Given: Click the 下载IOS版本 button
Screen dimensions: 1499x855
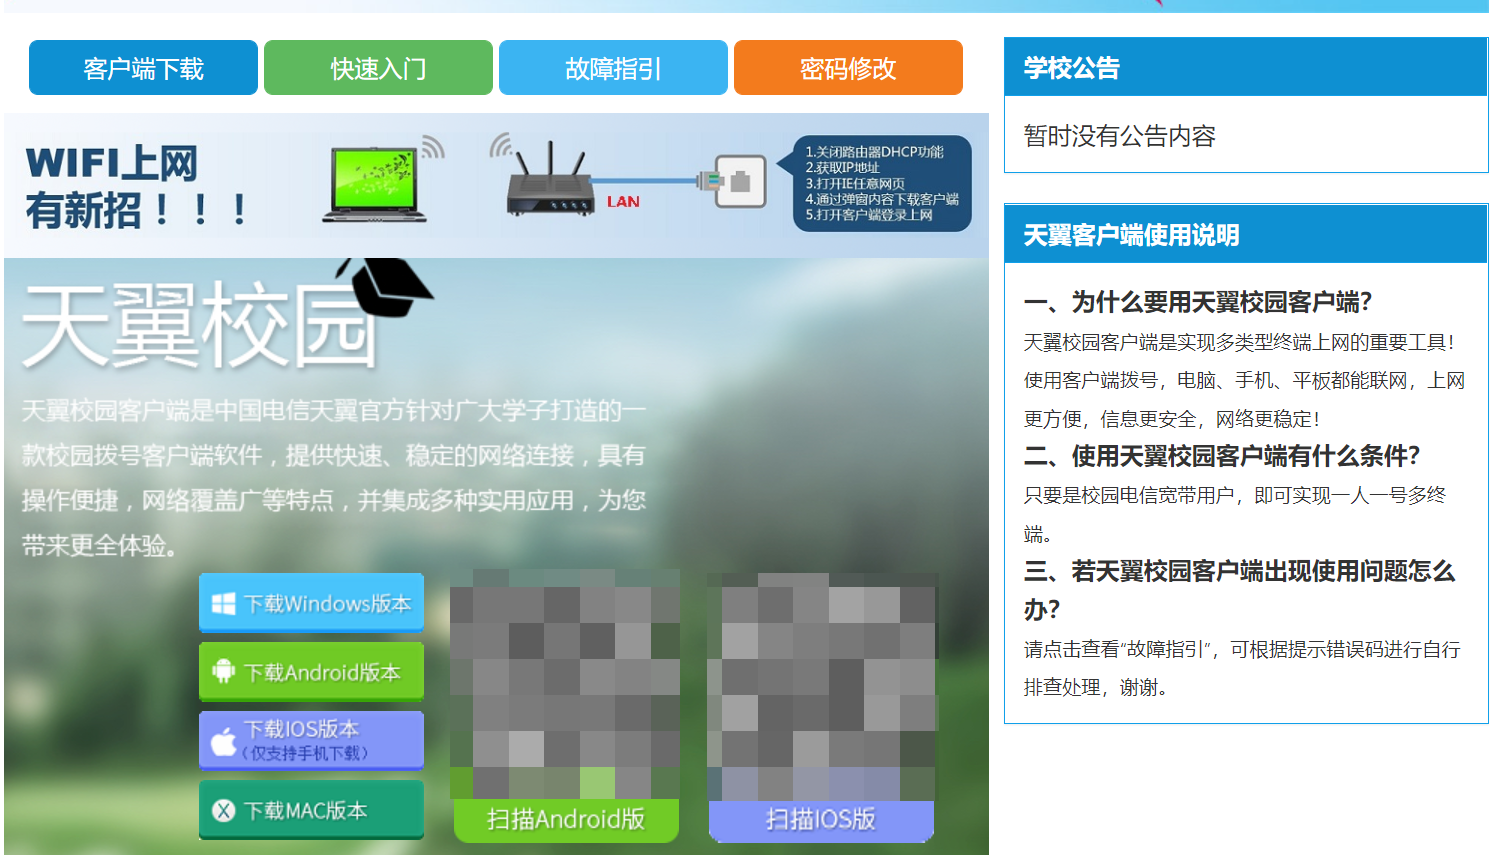Looking at the screenshot, I should point(311,738).
